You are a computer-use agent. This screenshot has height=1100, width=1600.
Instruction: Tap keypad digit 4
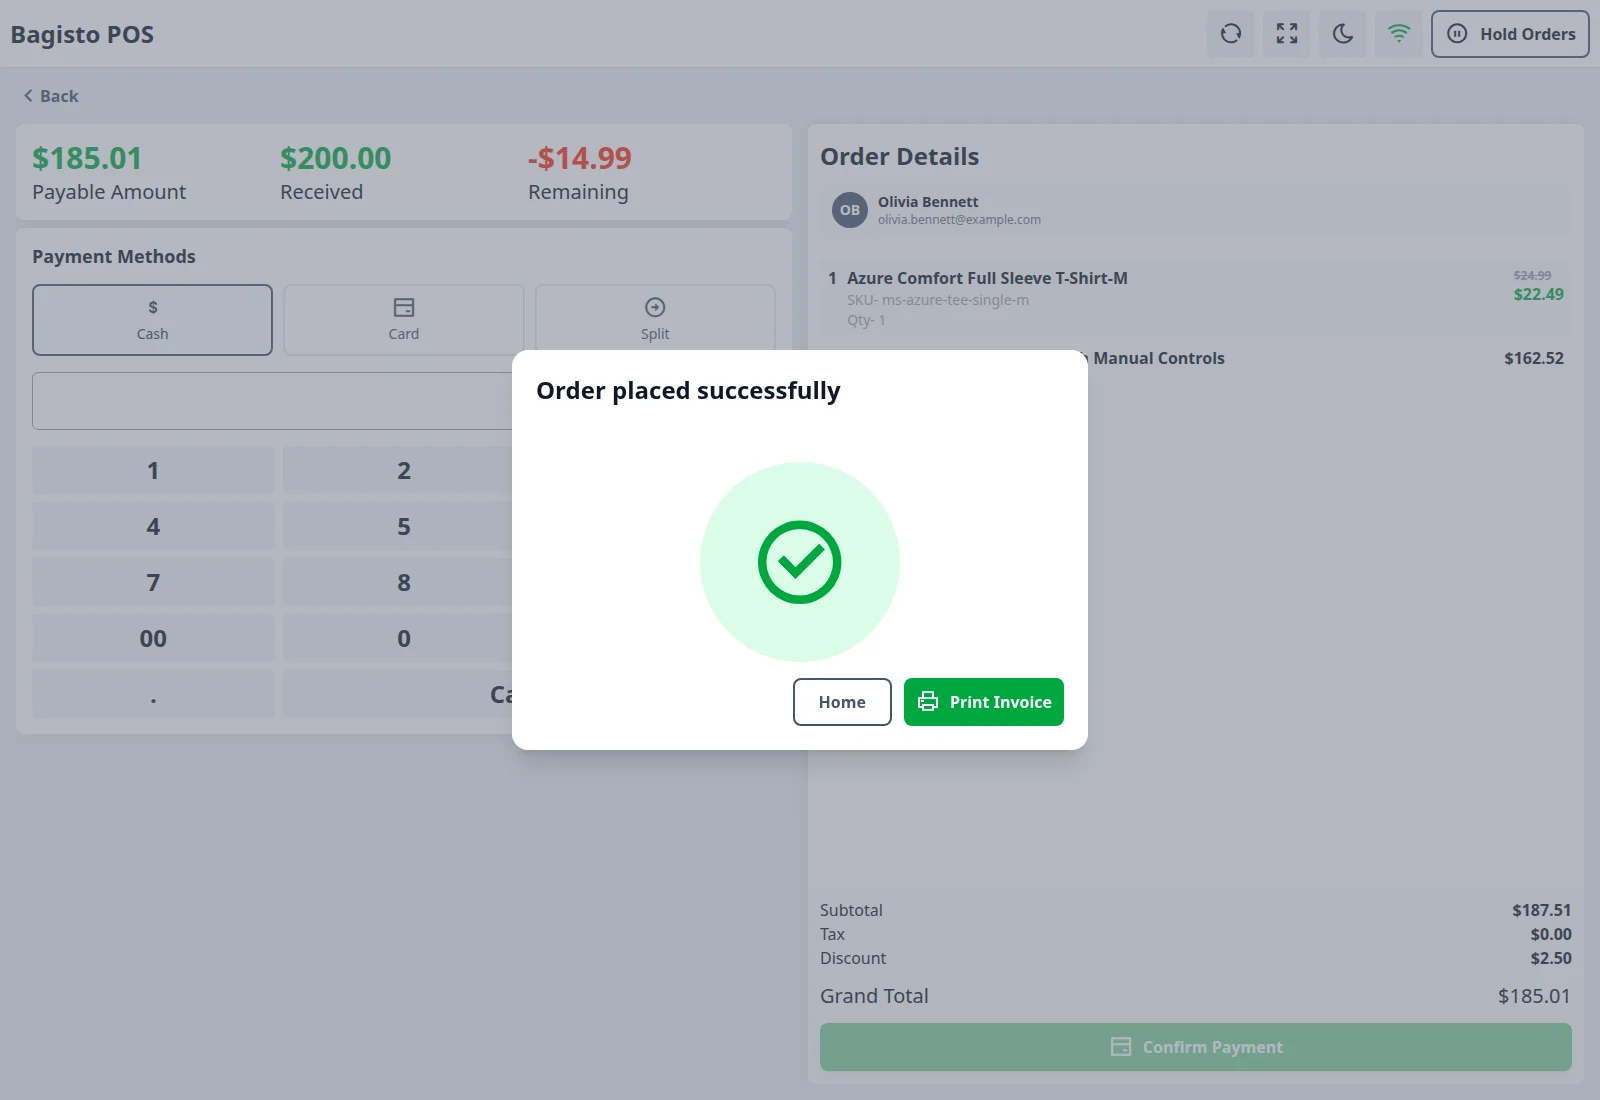tap(153, 526)
